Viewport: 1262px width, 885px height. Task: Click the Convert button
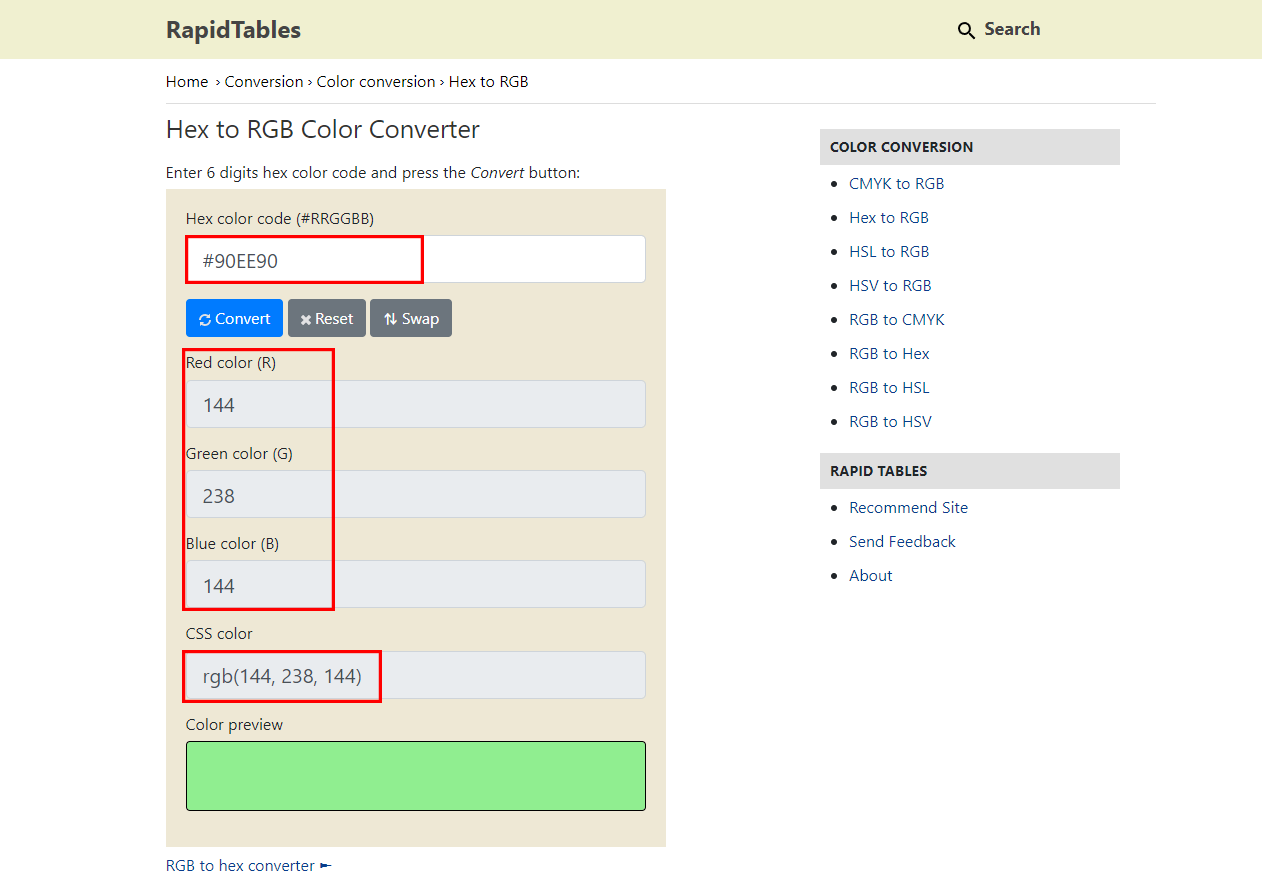[234, 319]
